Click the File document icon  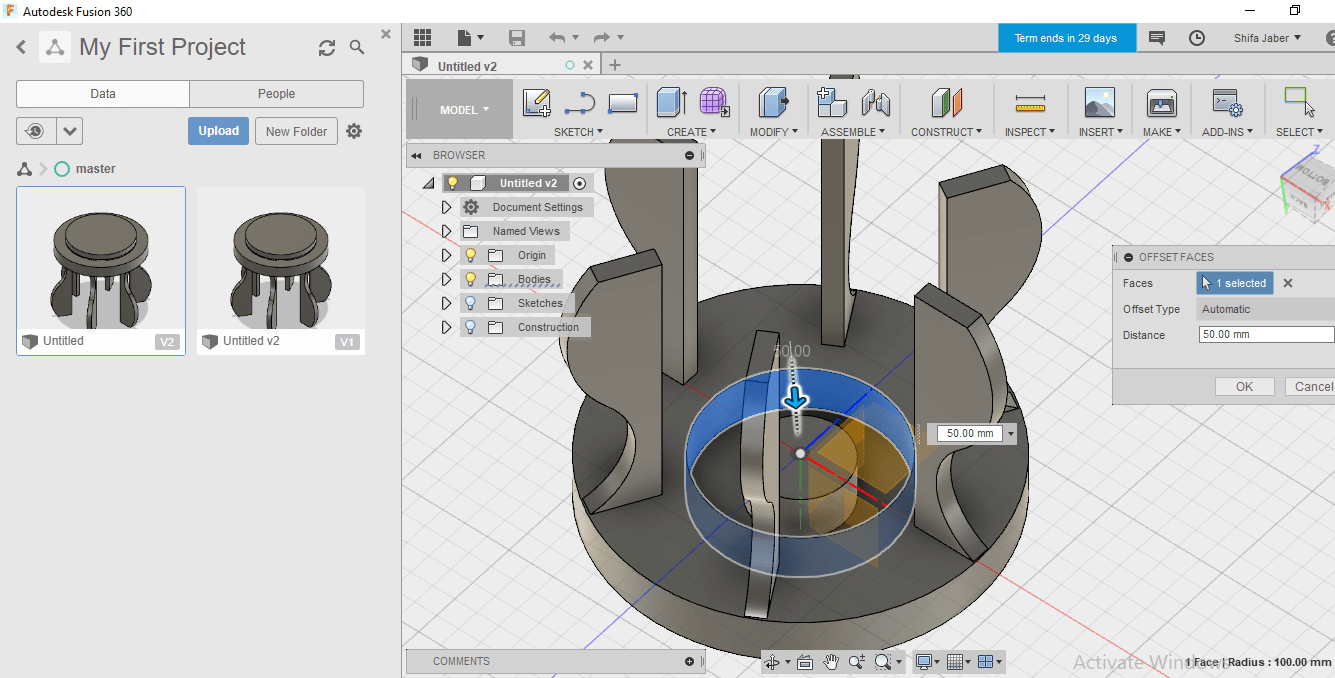465,38
